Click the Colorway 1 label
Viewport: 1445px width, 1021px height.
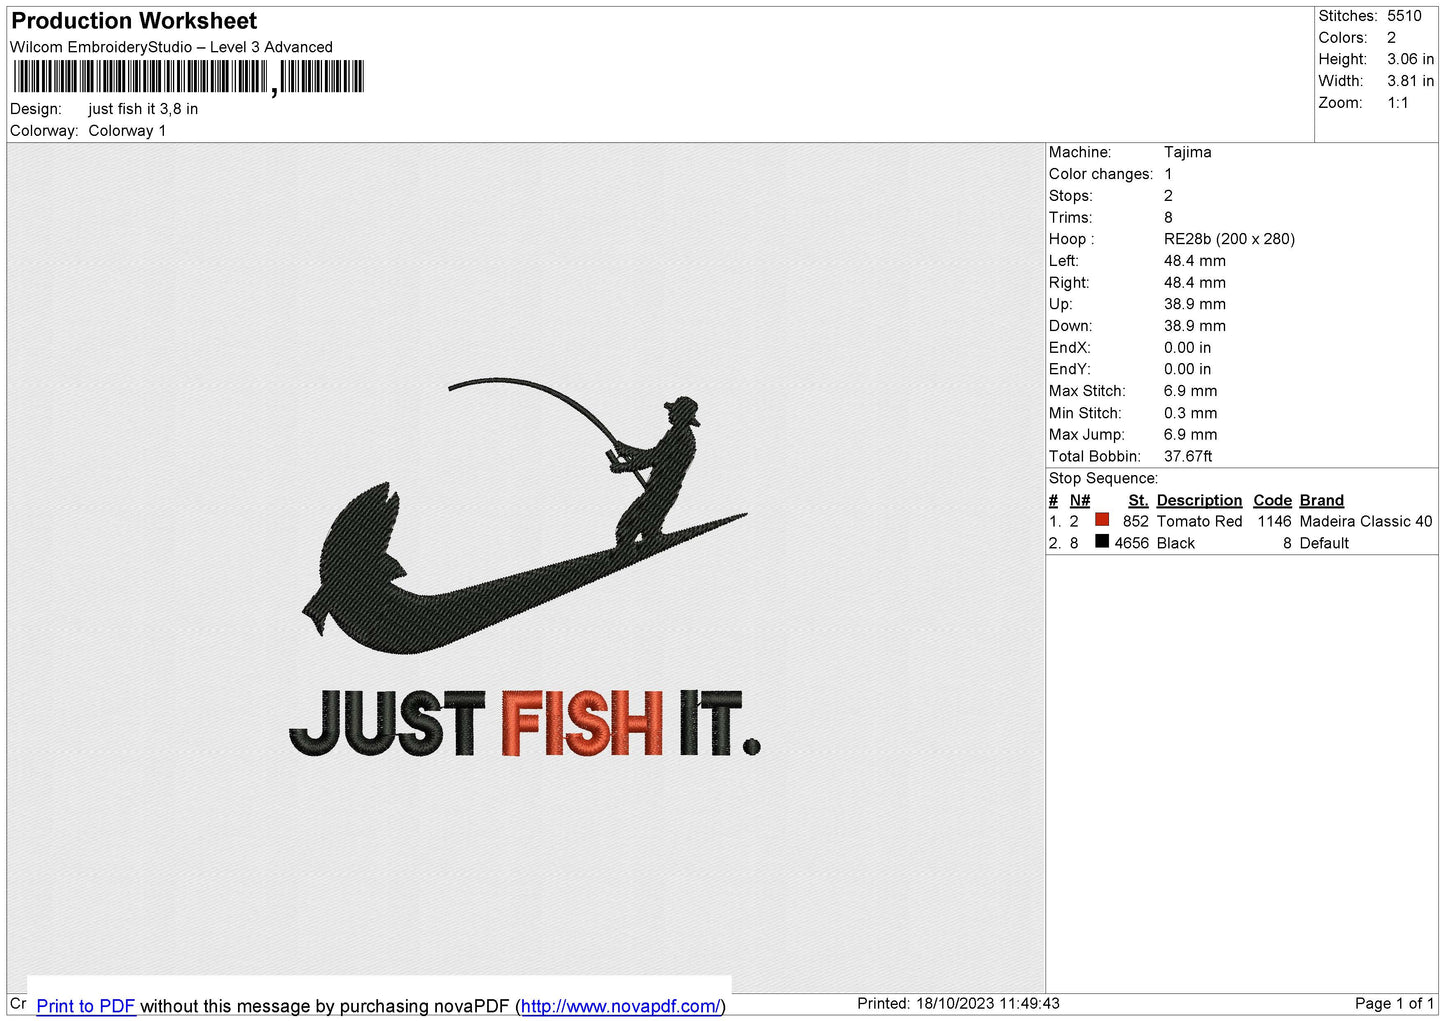point(127,130)
